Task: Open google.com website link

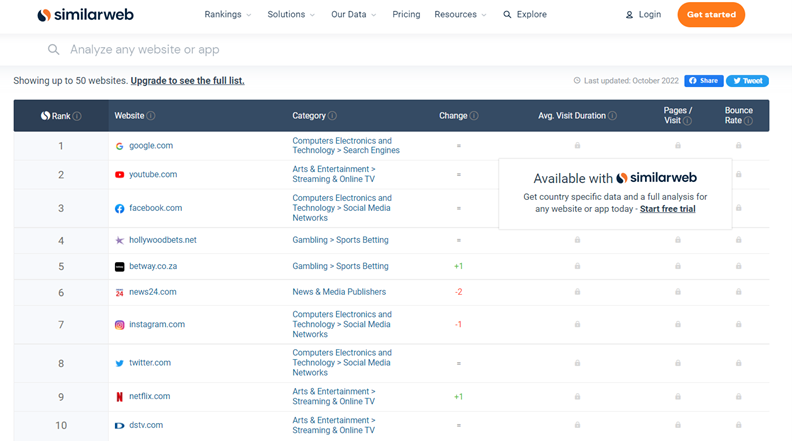Action: (151, 145)
